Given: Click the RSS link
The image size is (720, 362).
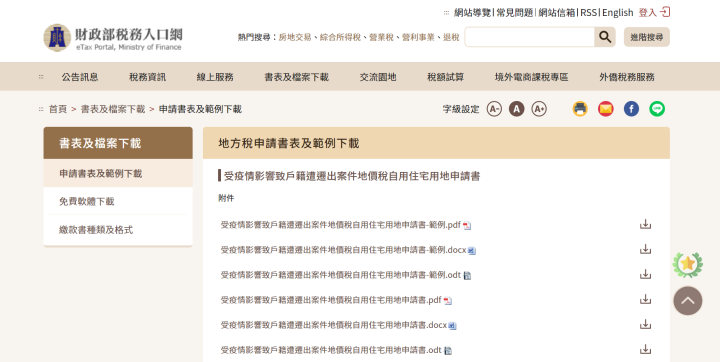Looking at the screenshot, I should click(589, 12).
